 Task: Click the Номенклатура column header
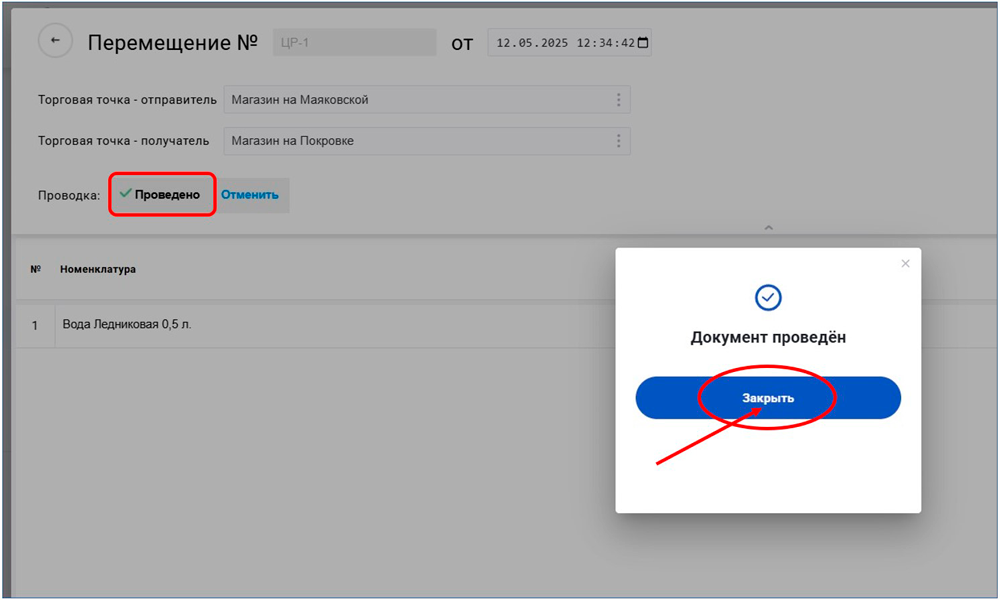pos(98,269)
